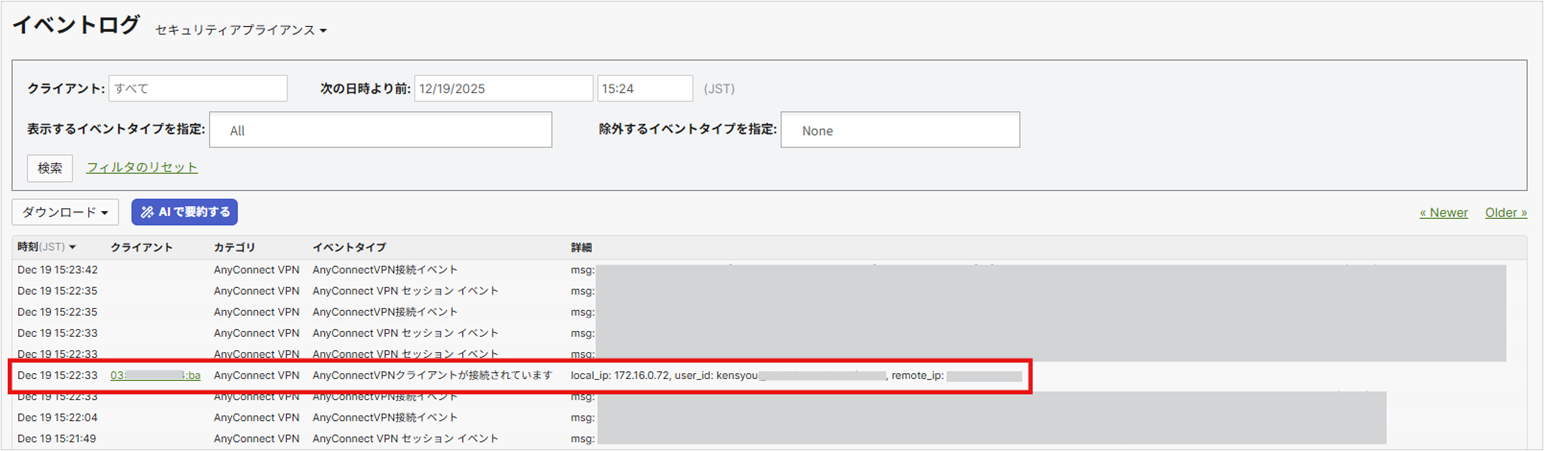Click the (JST) timezone label beside time field

tap(719, 88)
